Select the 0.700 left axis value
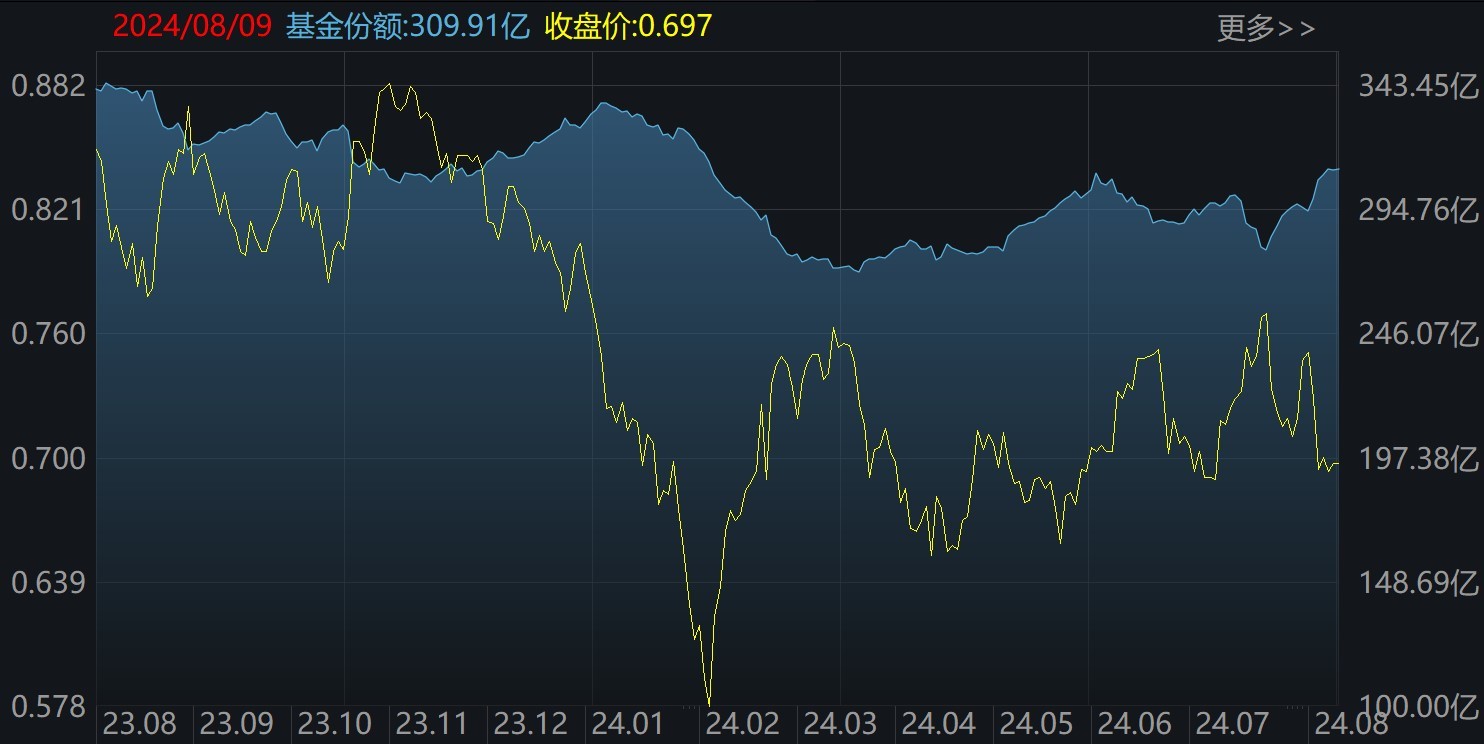This screenshot has width=1484, height=744. (x=48, y=459)
